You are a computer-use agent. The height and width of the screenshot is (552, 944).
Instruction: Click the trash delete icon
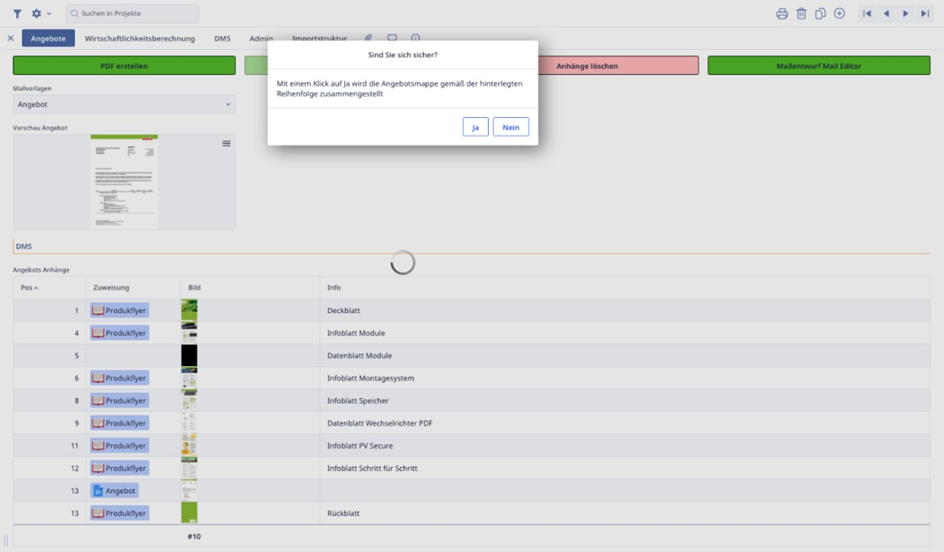801,14
